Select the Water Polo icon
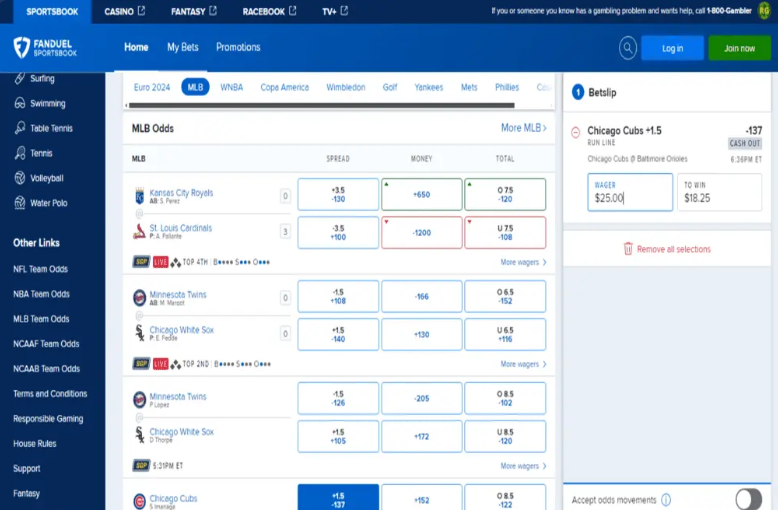The image size is (778, 510). pyautogui.click(x=20, y=202)
